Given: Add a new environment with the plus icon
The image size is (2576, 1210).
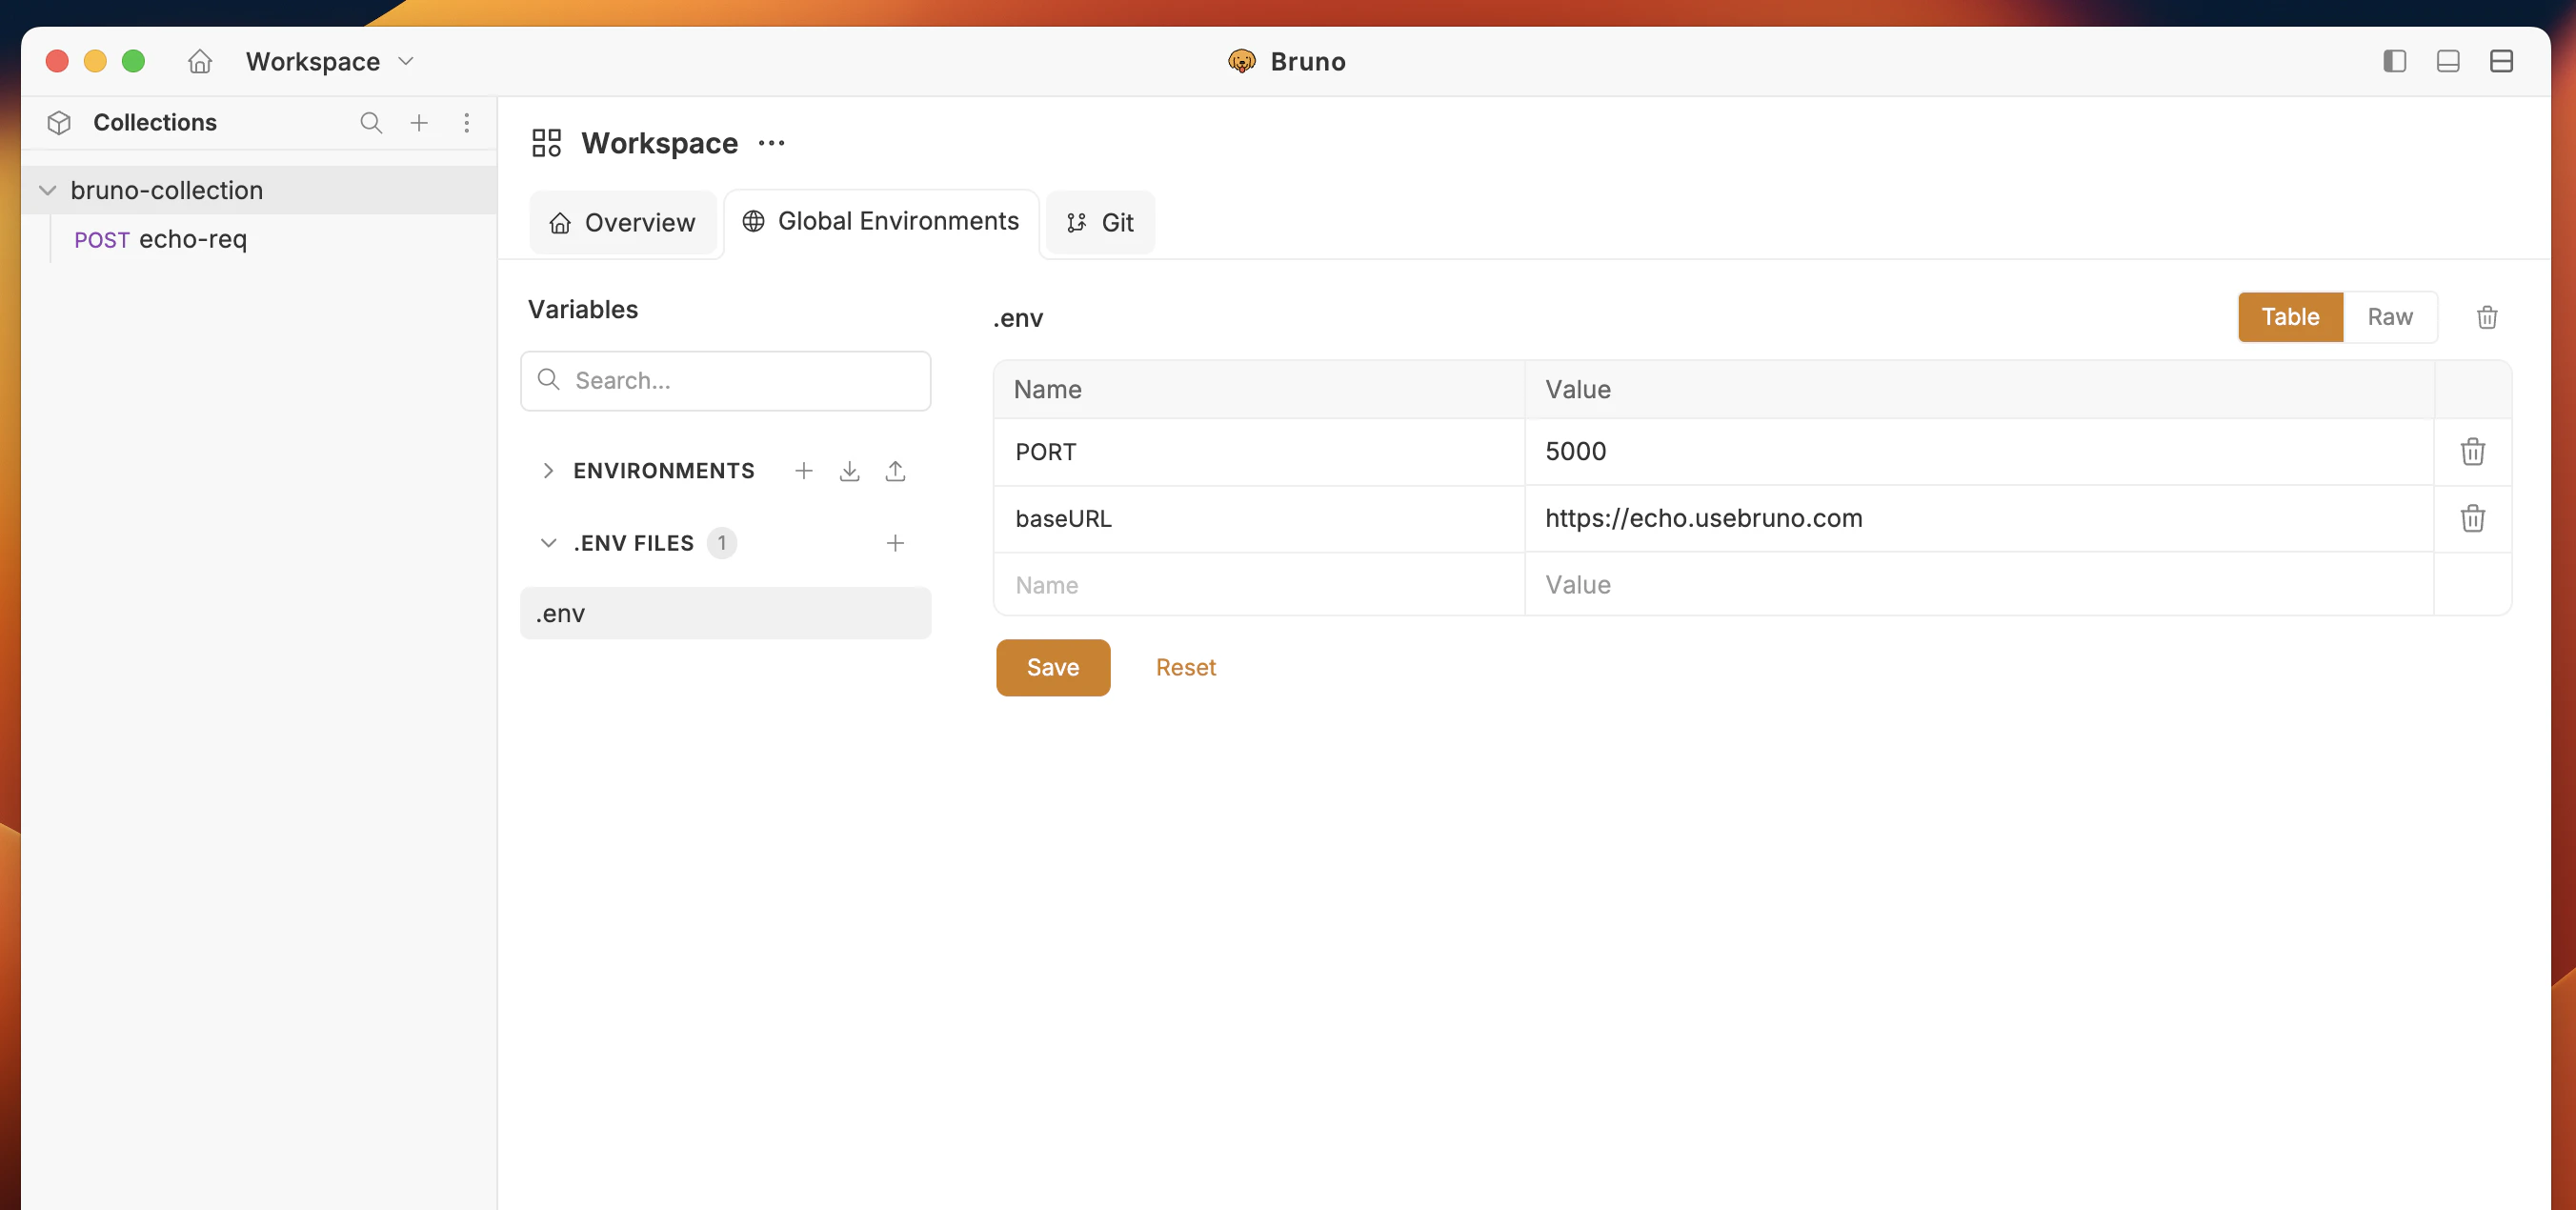Looking at the screenshot, I should (803, 470).
